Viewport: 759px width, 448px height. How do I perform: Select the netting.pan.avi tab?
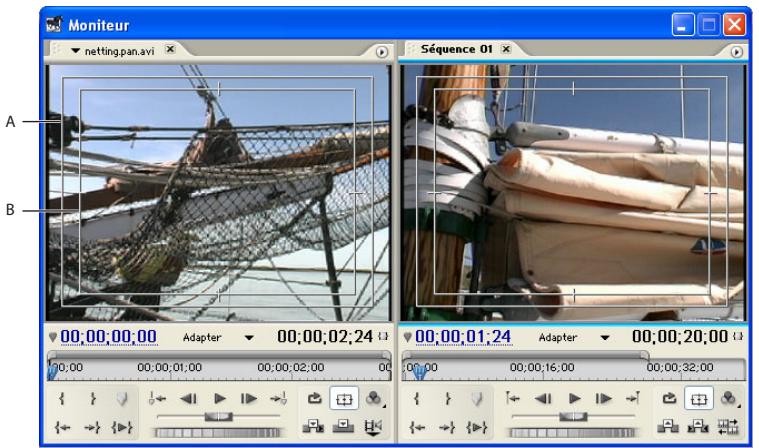tap(120, 51)
